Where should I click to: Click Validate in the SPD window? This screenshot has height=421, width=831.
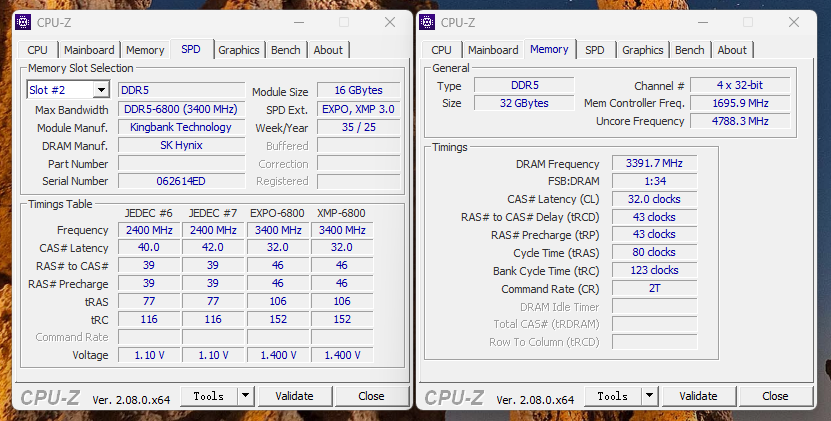point(294,396)
